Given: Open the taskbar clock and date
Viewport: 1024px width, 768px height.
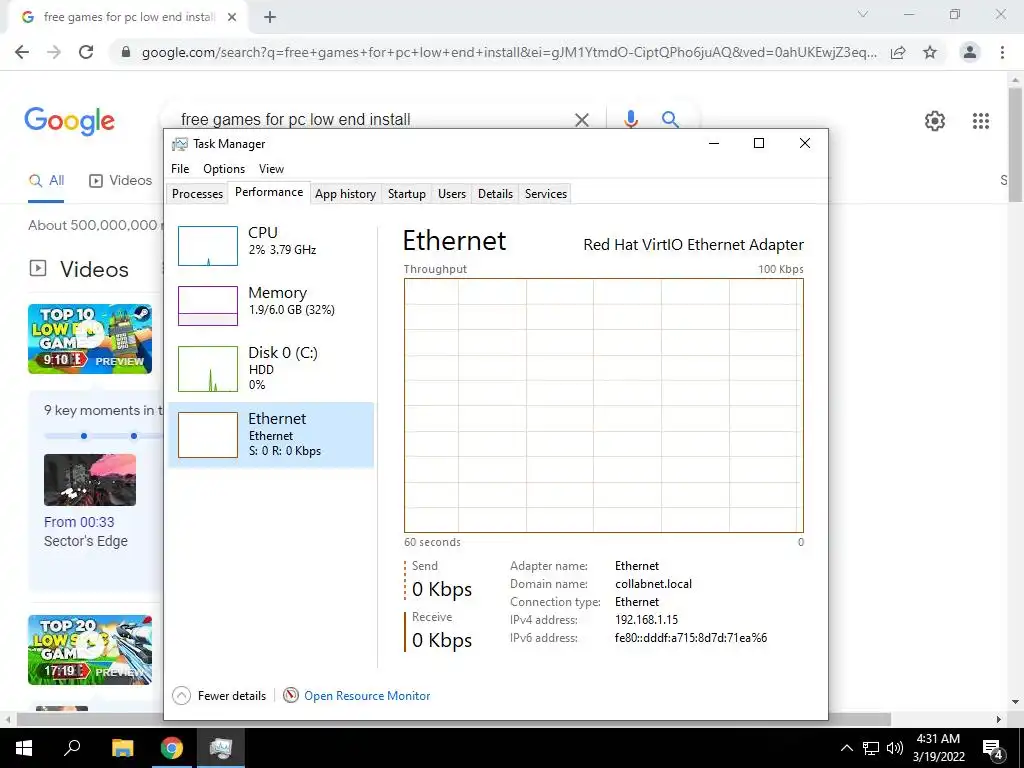Looking at the screenshot, I should (938, 748).
